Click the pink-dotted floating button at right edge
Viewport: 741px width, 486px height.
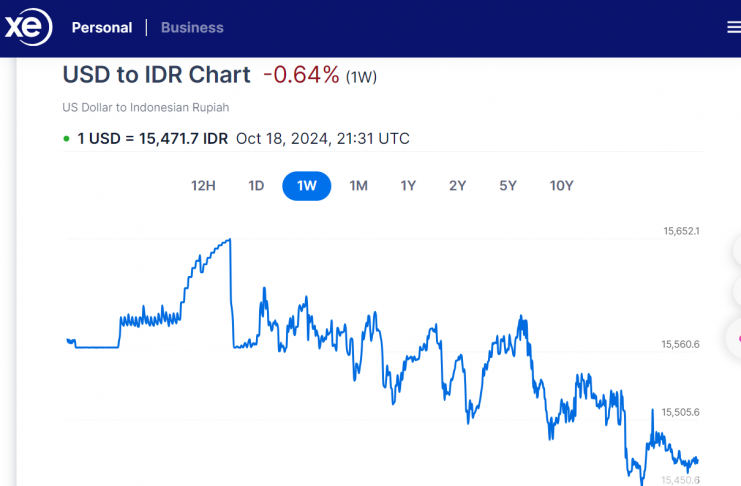[x=736, y=338]
